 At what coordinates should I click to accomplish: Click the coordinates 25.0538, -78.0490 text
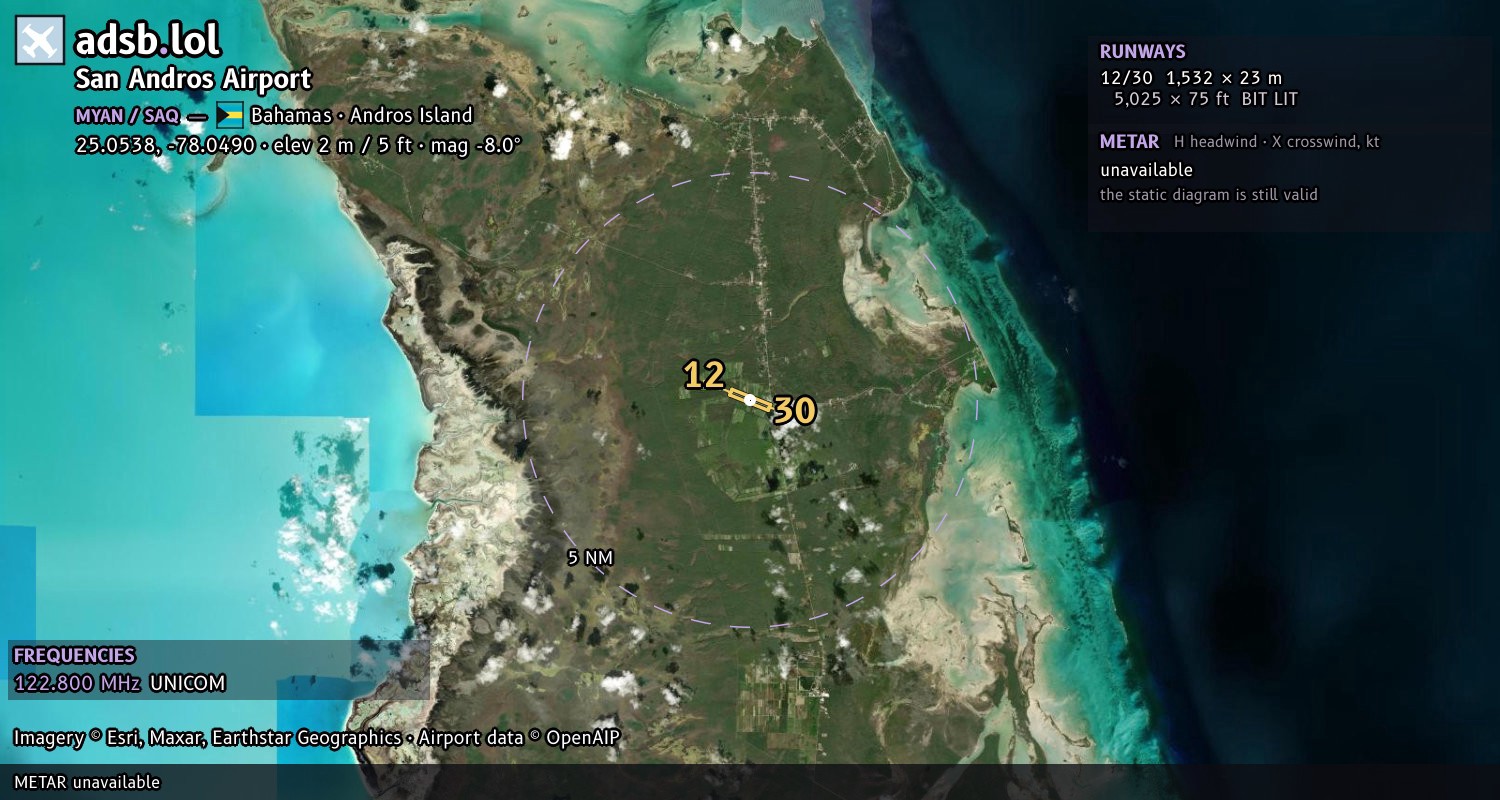165,145
